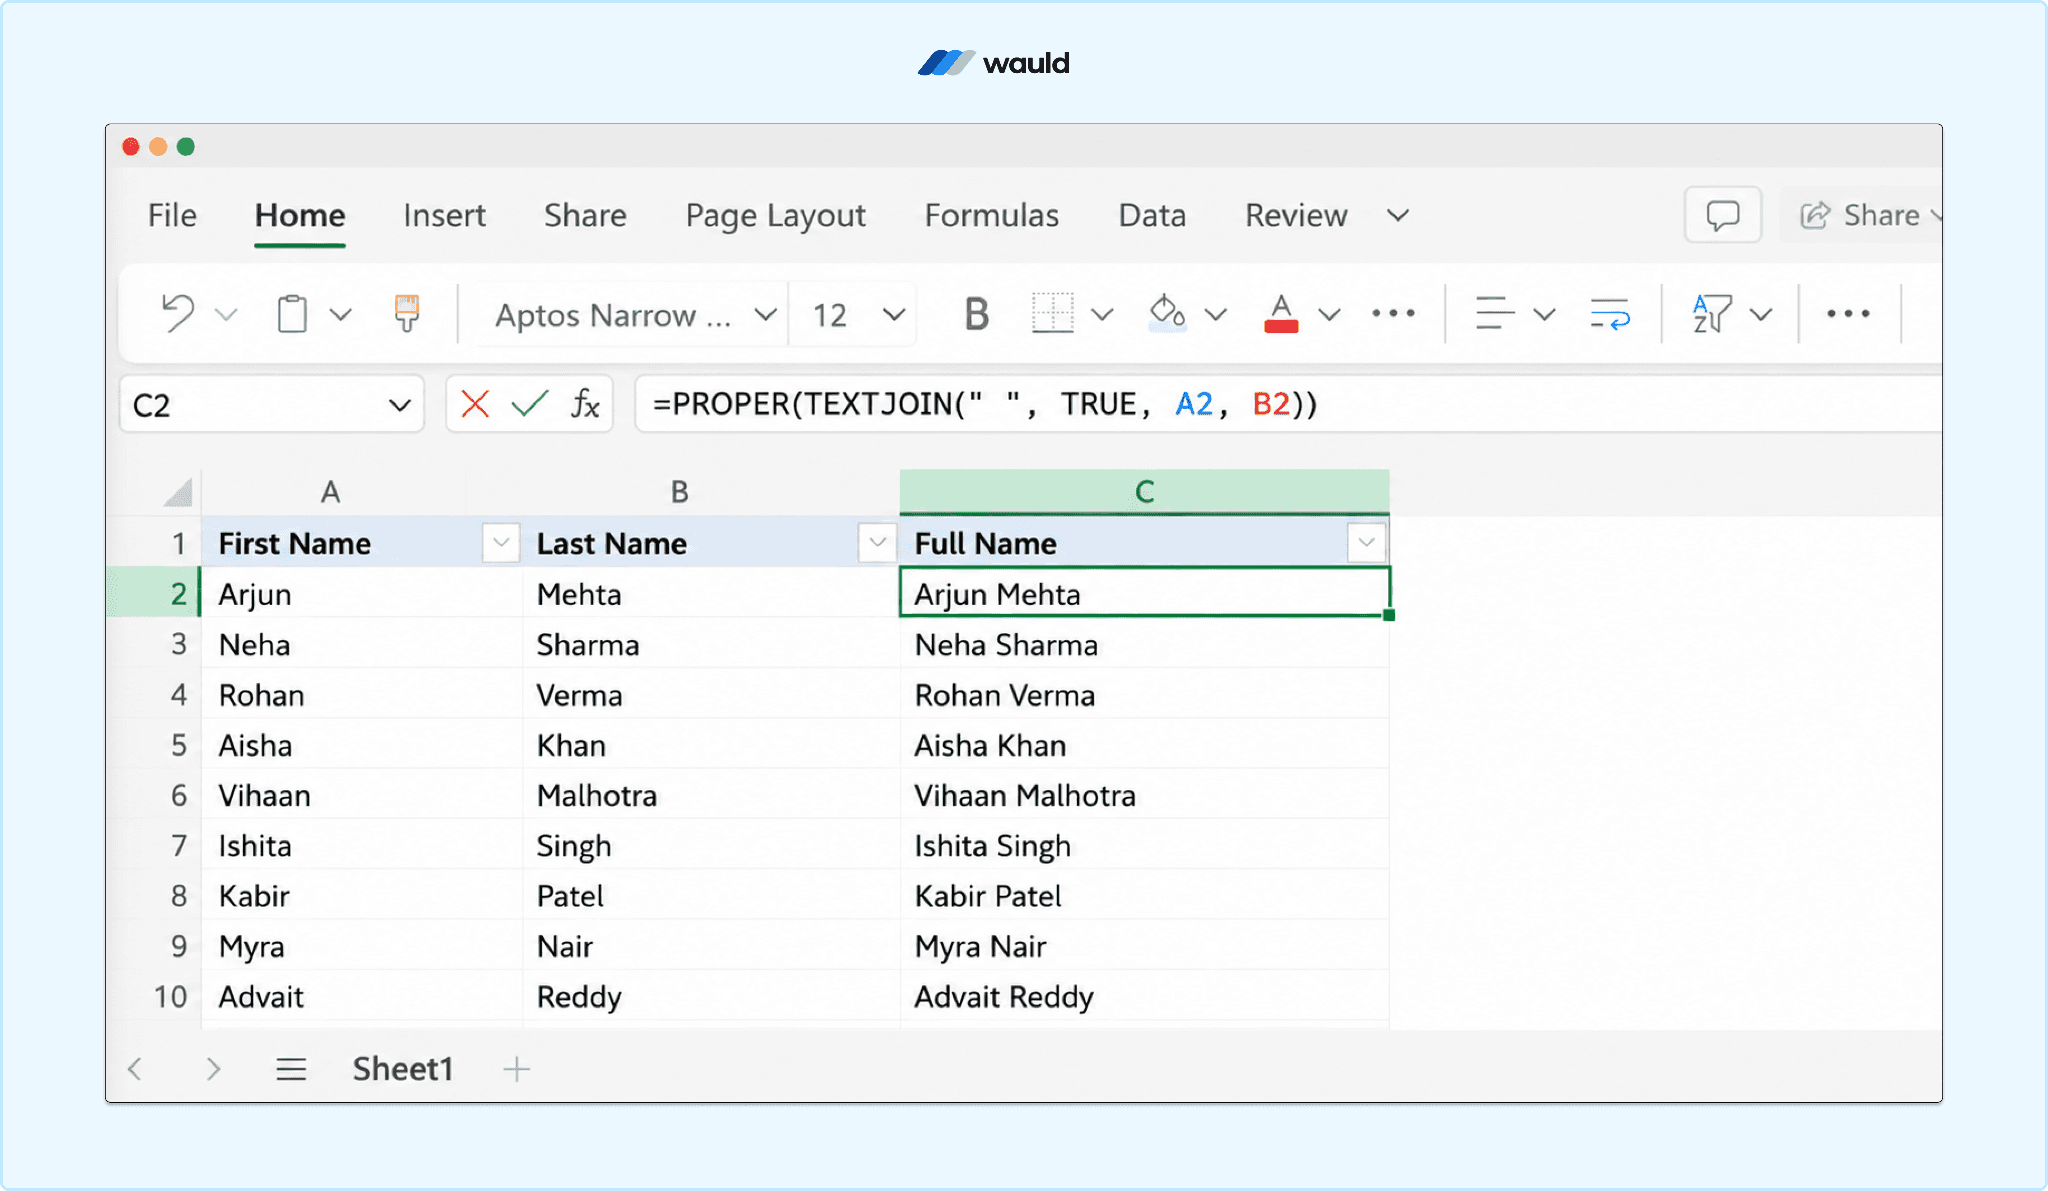
Task: Click the Share button at top right
Action: (1863, 215)
